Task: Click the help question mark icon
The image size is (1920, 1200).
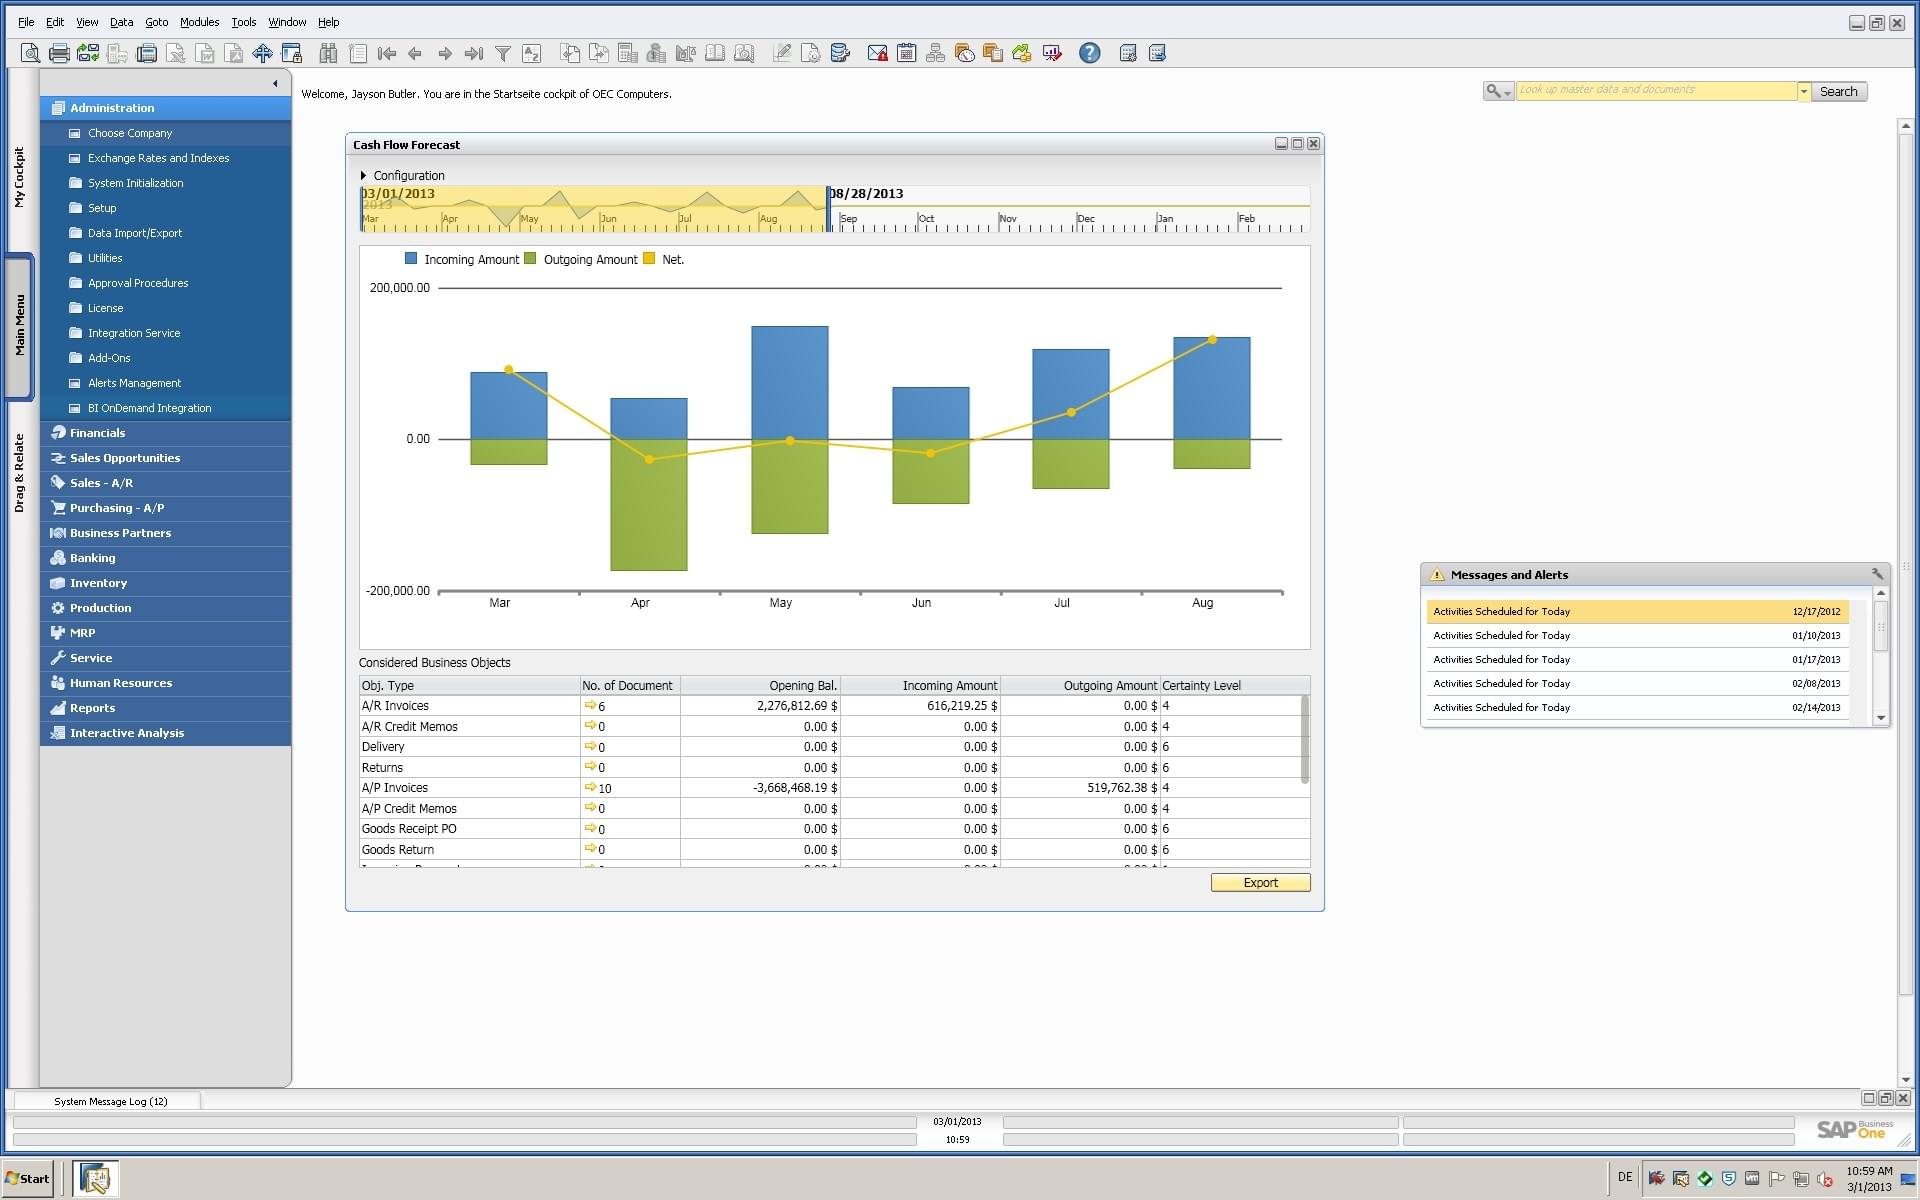Action: [1091, 53]
